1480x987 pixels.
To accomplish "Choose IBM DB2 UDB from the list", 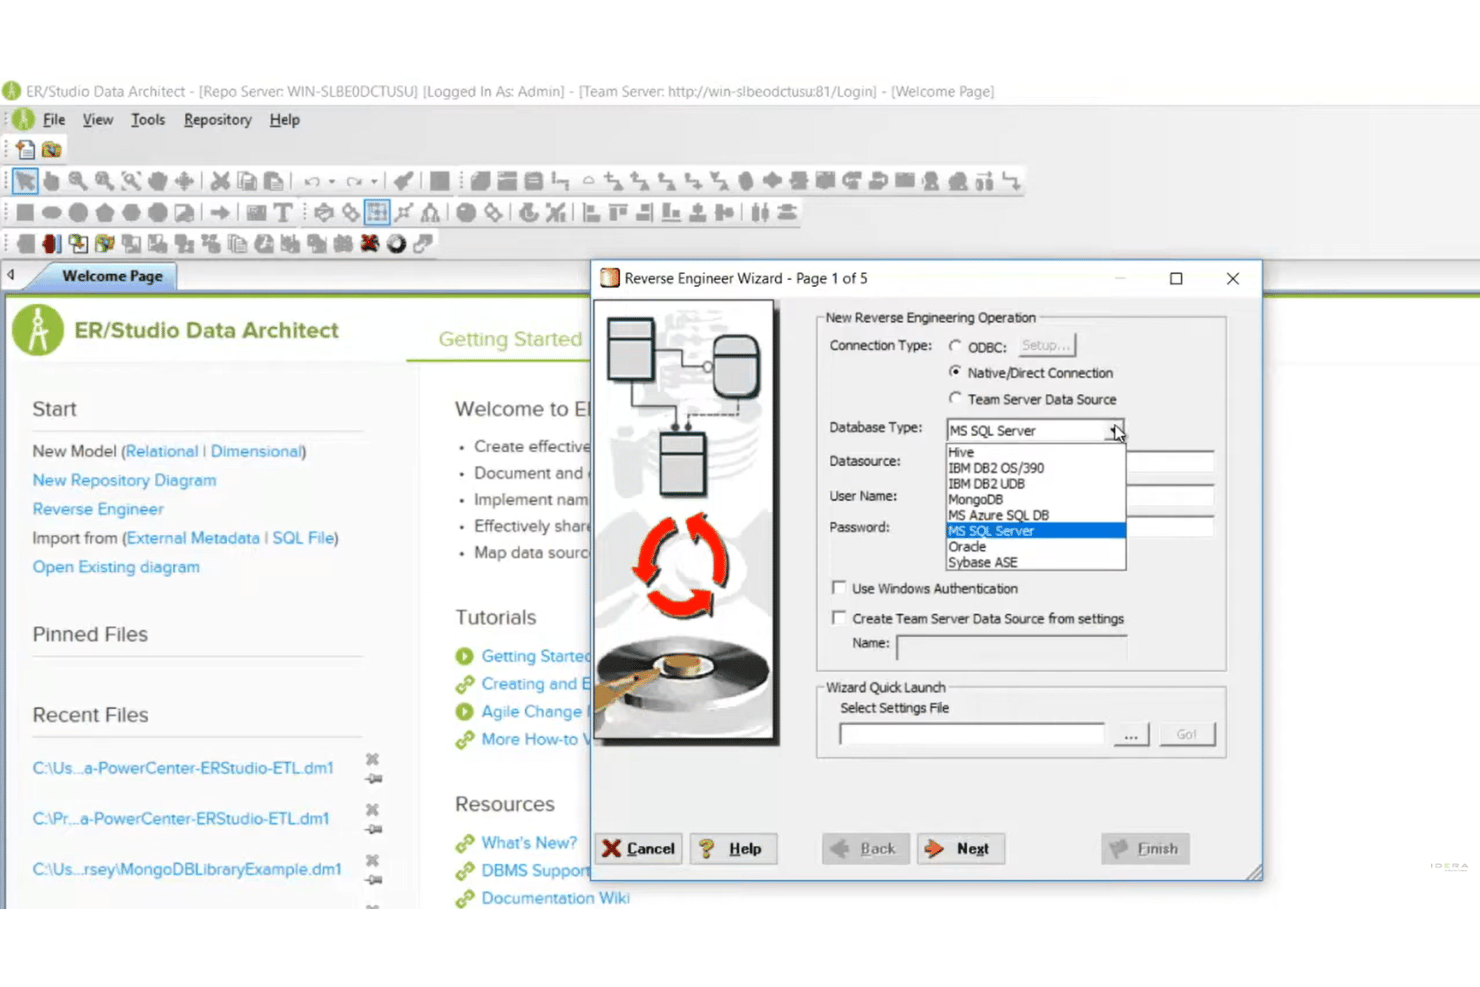I will click(1035, 484).
